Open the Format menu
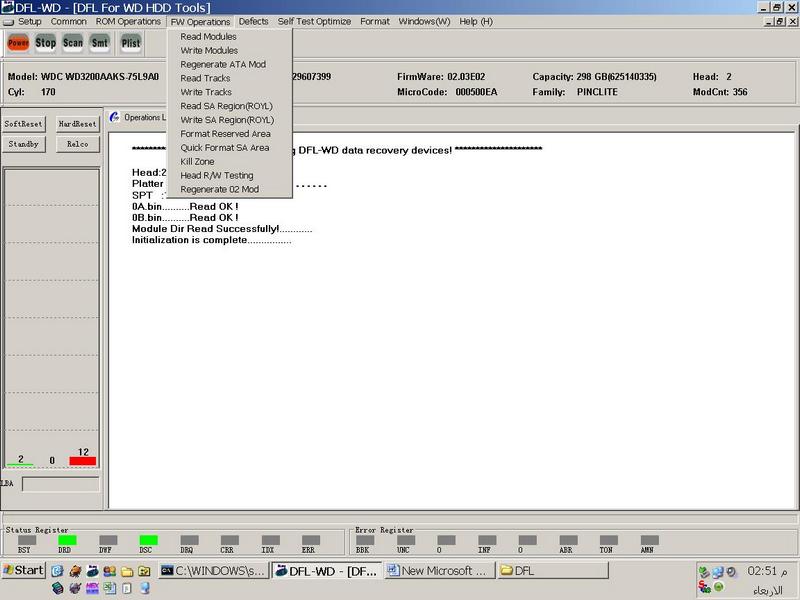This screenshot has width=800, height=600. point(374,21)
